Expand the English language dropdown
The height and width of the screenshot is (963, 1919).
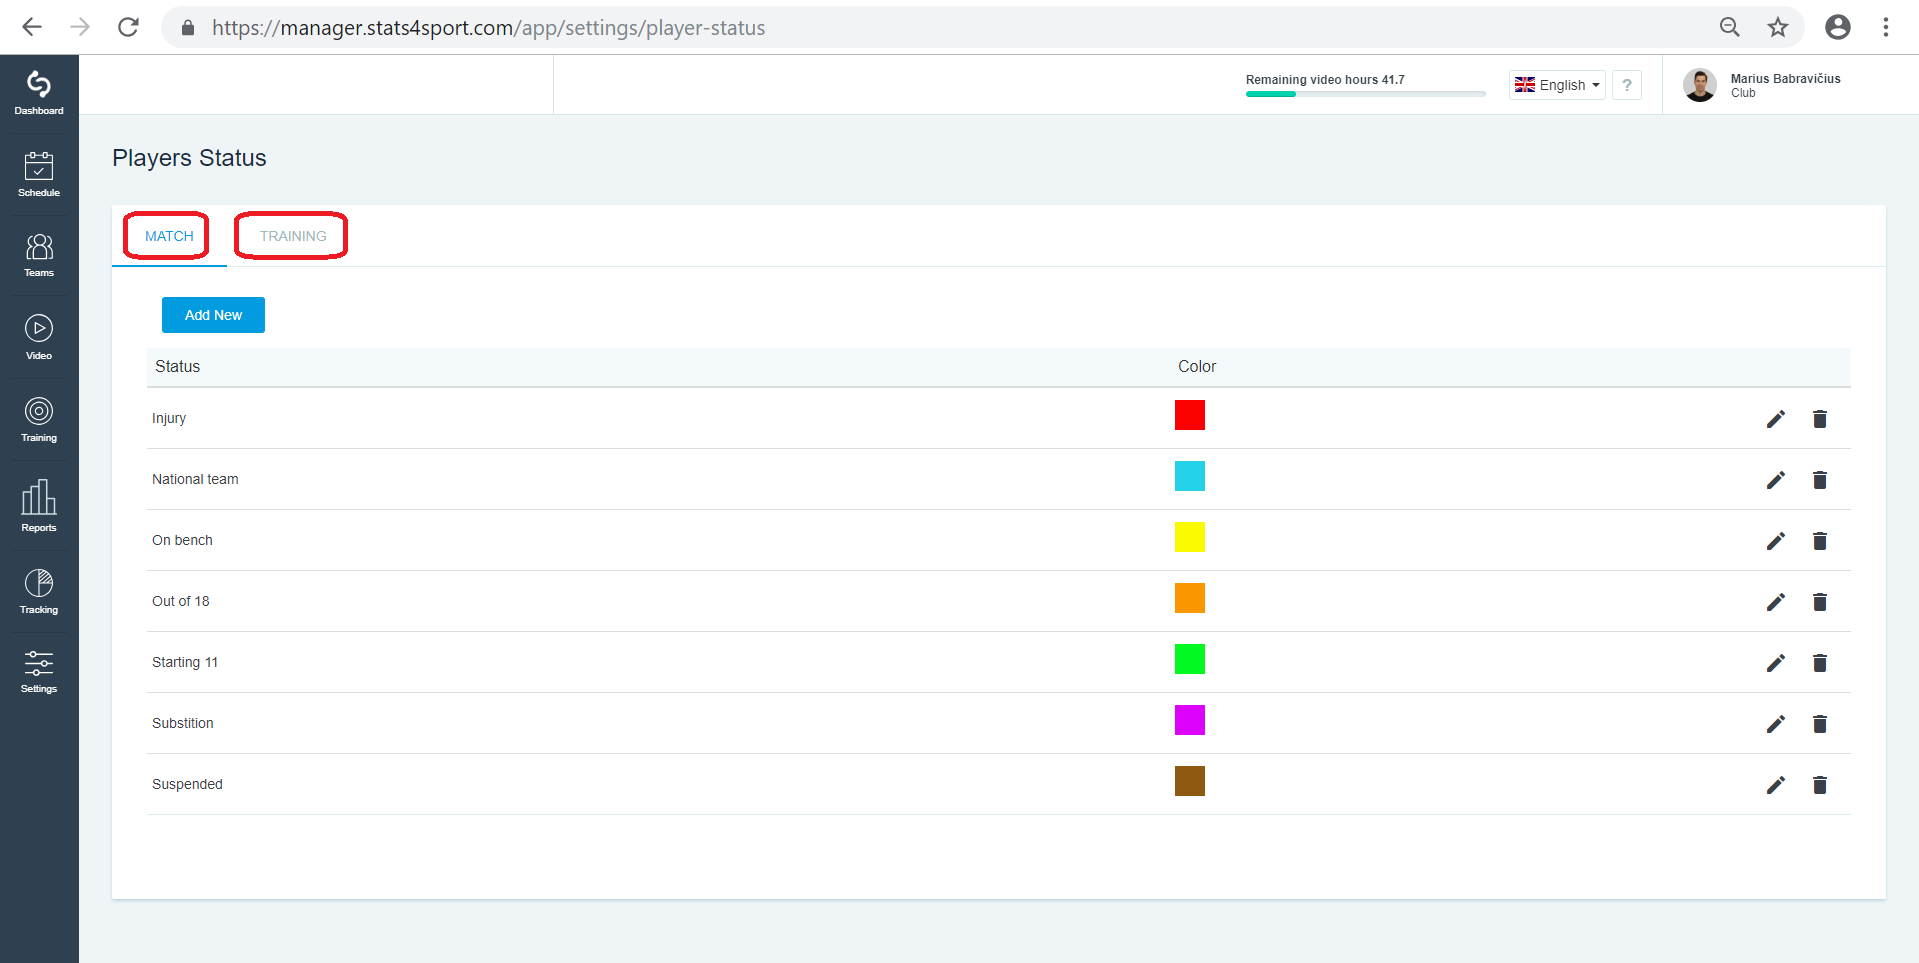(1557, 85)
